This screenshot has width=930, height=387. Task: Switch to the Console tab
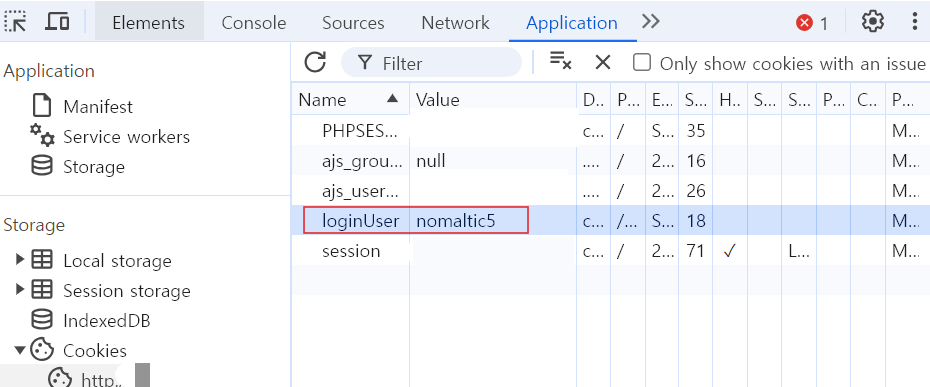pyautogui.click(x=254, y=23)
